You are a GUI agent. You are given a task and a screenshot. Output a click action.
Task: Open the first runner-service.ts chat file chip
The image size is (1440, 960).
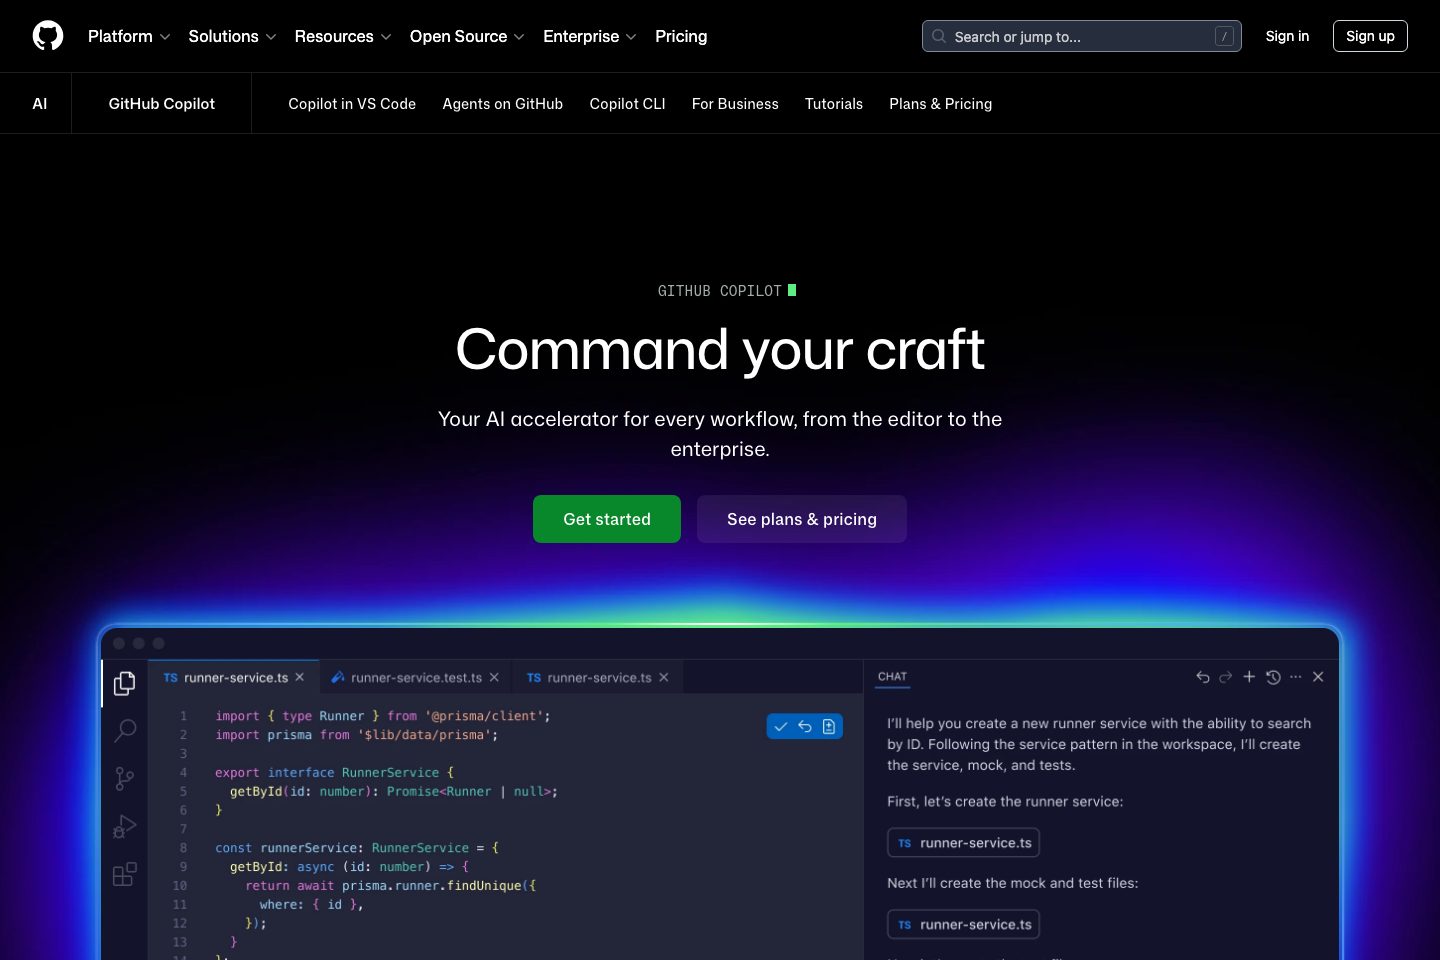964,843
